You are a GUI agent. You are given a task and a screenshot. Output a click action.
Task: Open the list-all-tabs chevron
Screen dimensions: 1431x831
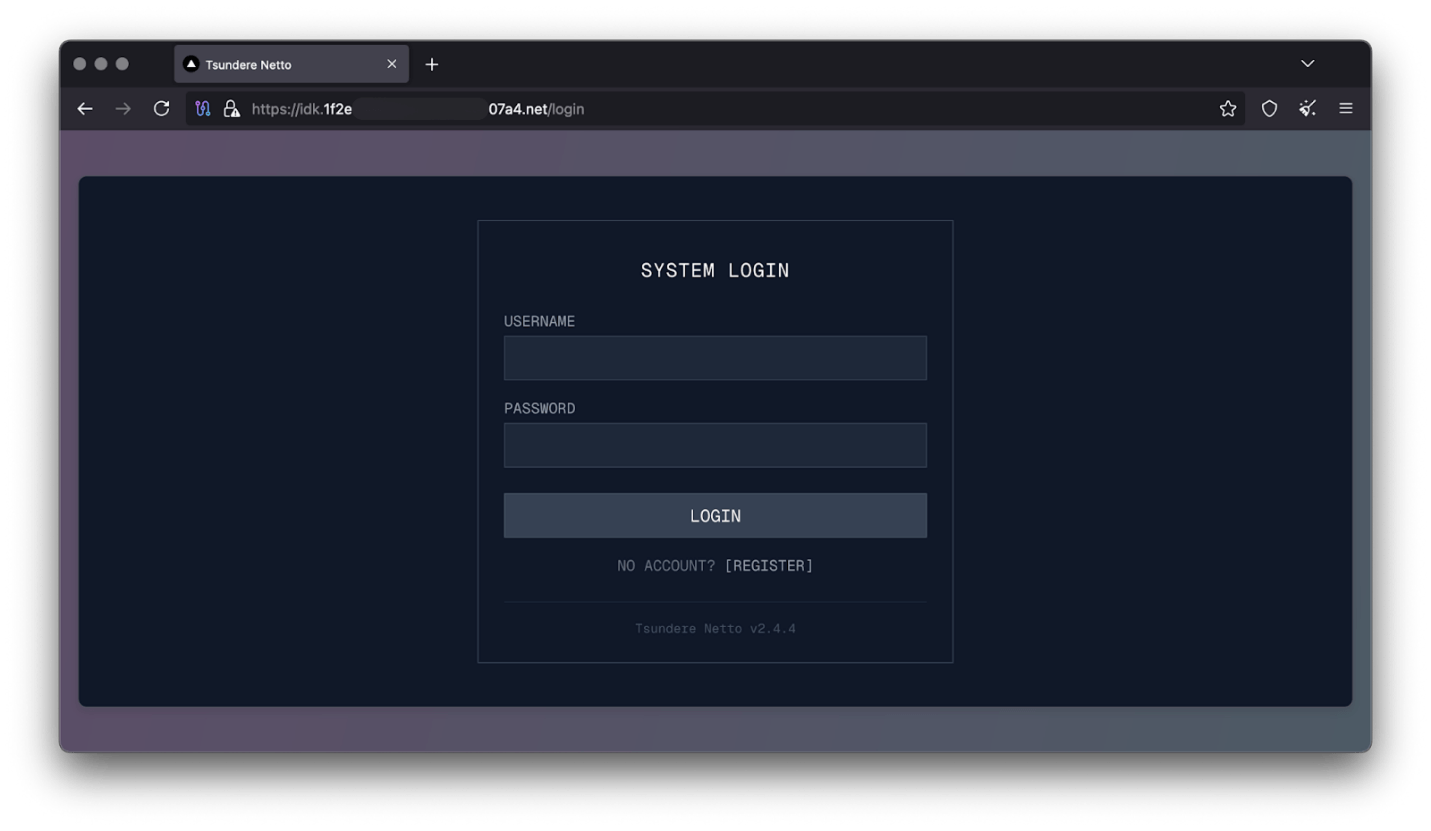1307,63
